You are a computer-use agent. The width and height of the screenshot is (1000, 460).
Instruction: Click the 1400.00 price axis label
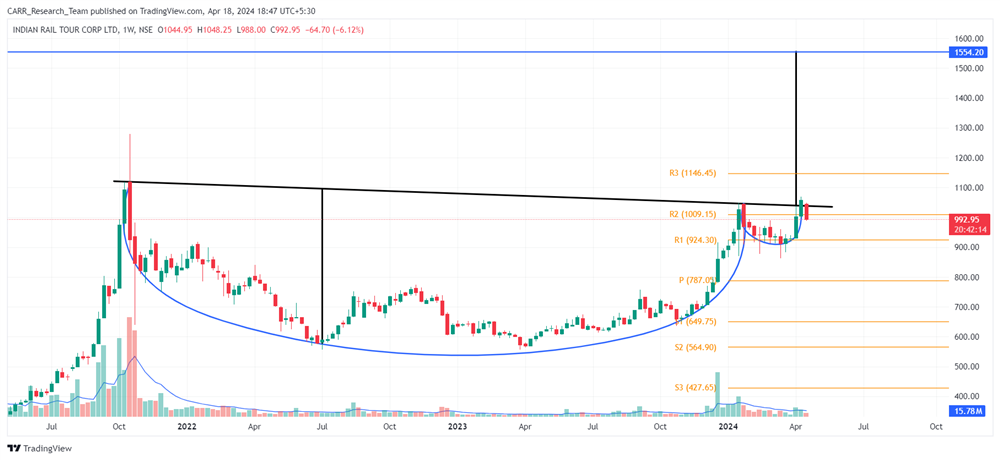[x=970, y=98]
